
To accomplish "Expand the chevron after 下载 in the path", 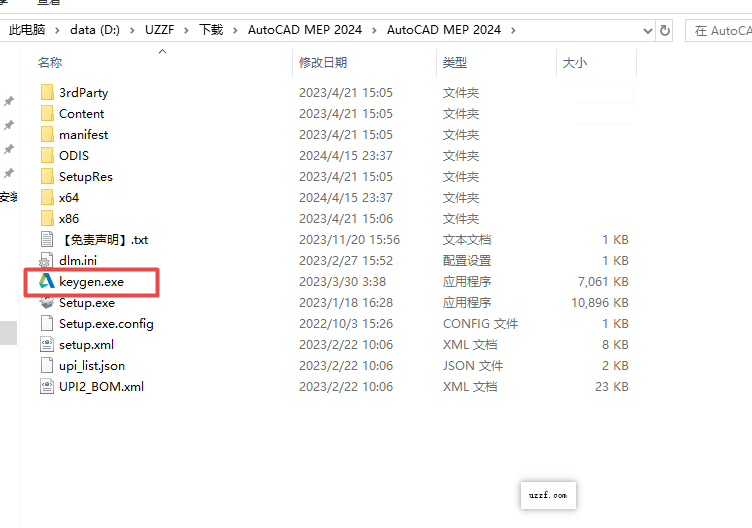I will tap(235, 30).
